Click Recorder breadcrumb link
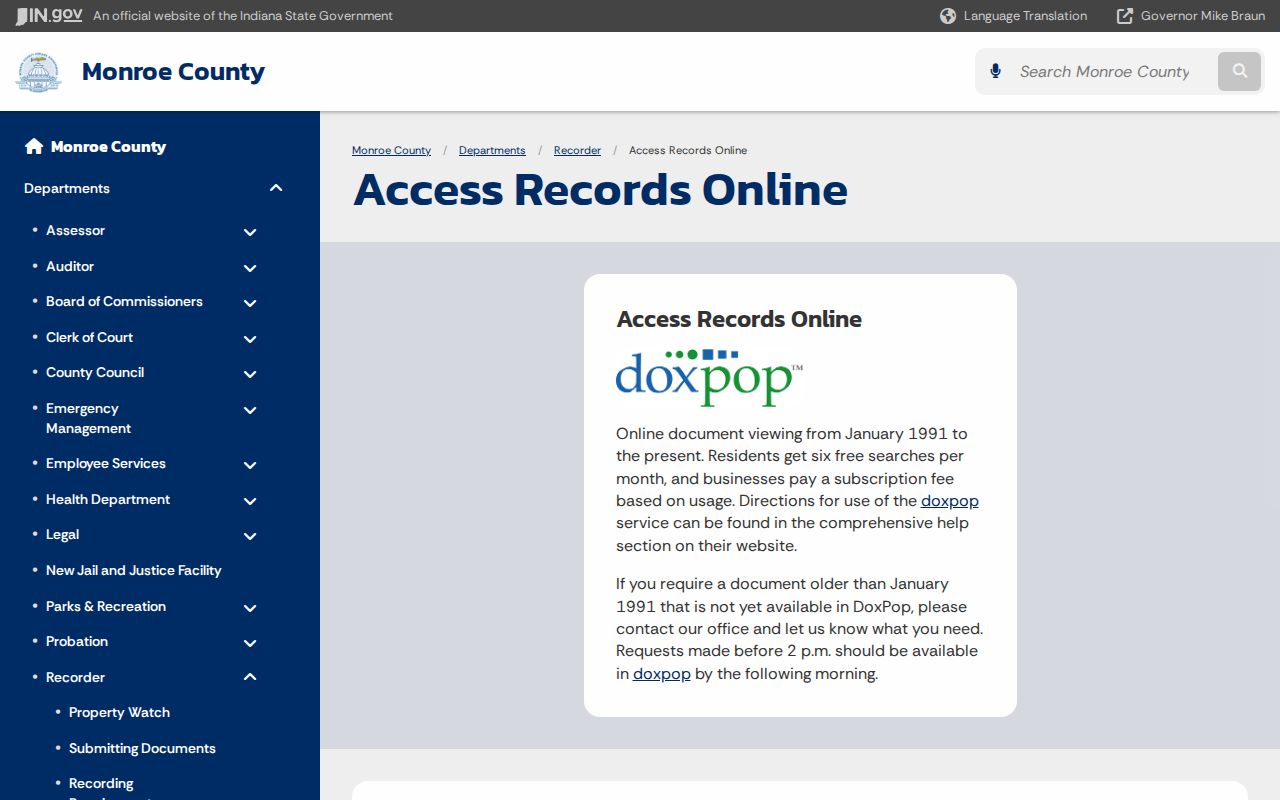 577,150
